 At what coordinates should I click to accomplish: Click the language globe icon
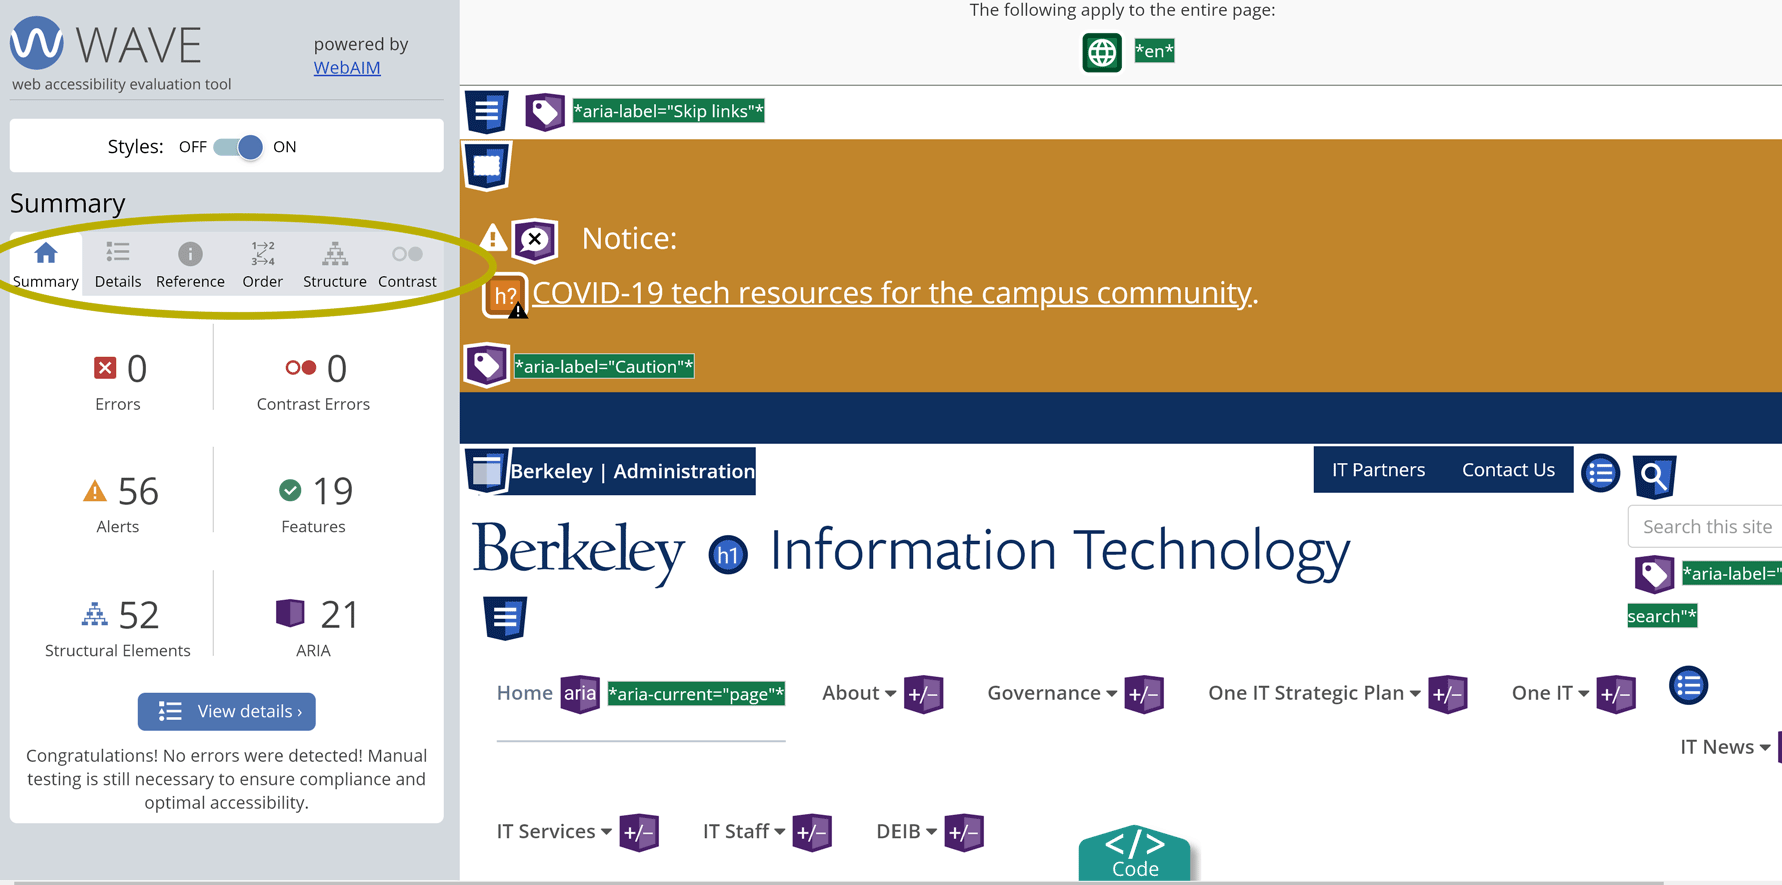click(1102, 52)
